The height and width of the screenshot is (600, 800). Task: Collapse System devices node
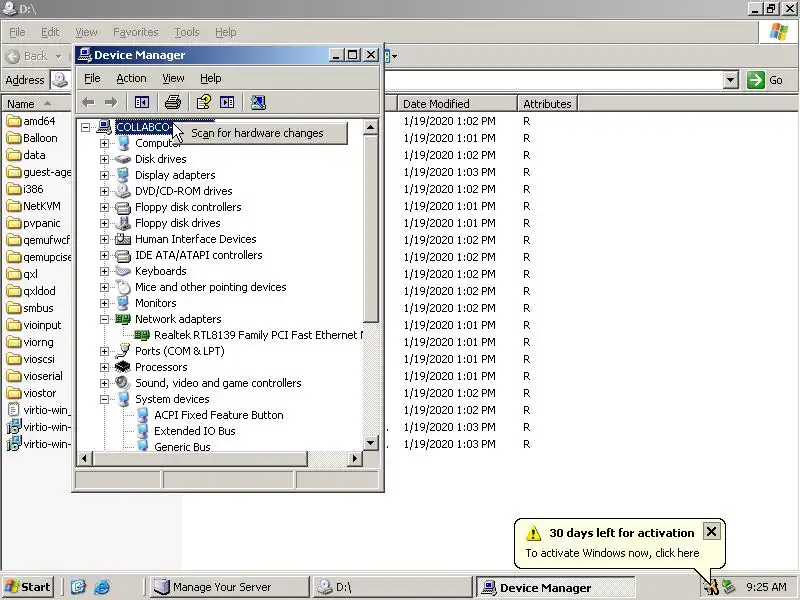click(x=104, y=399)
